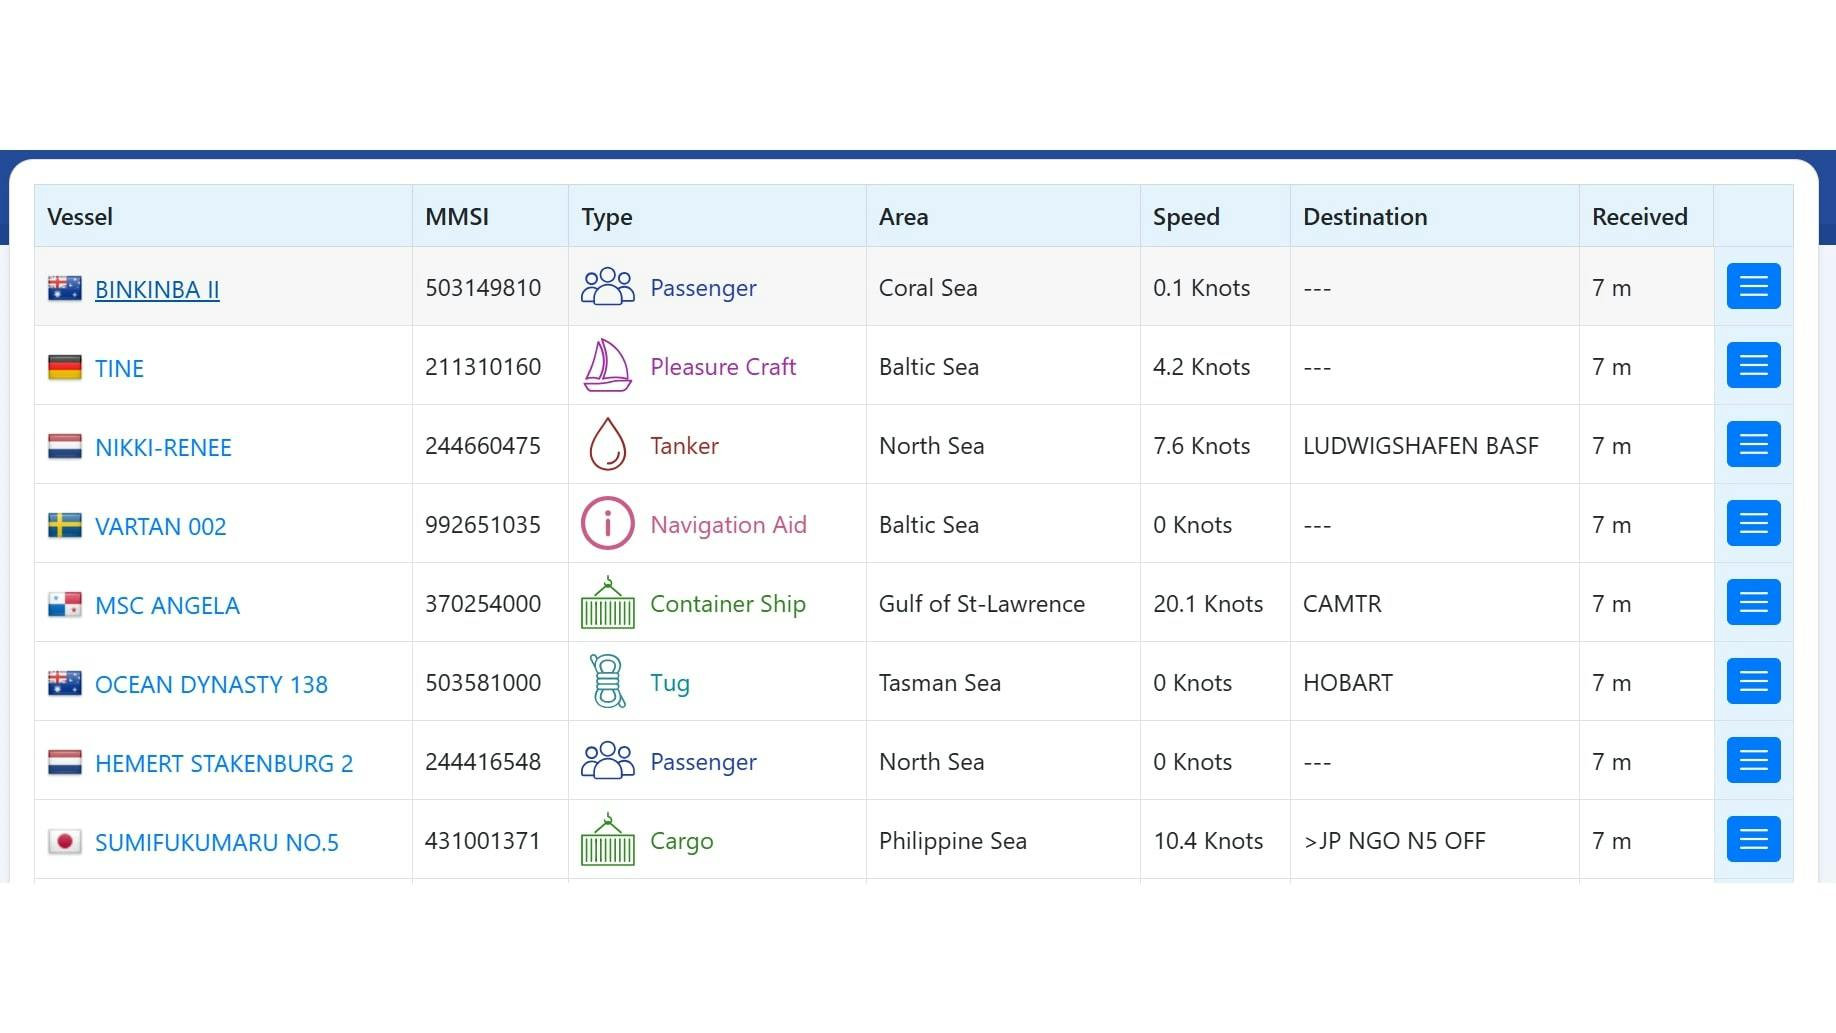Viewport: 1836px width, 1033px height.
Task: Open the BINKINBA II vessel link
Action: coord(157,289)
